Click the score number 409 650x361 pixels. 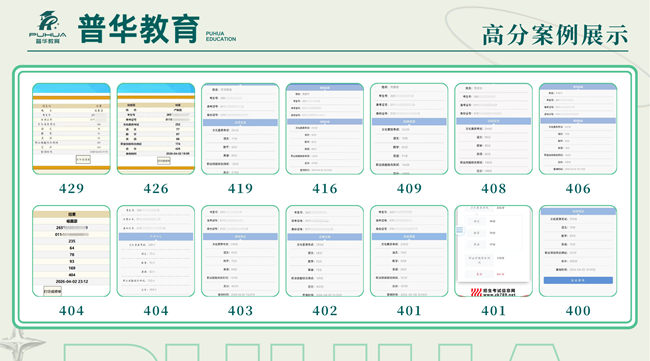point(409,189)
